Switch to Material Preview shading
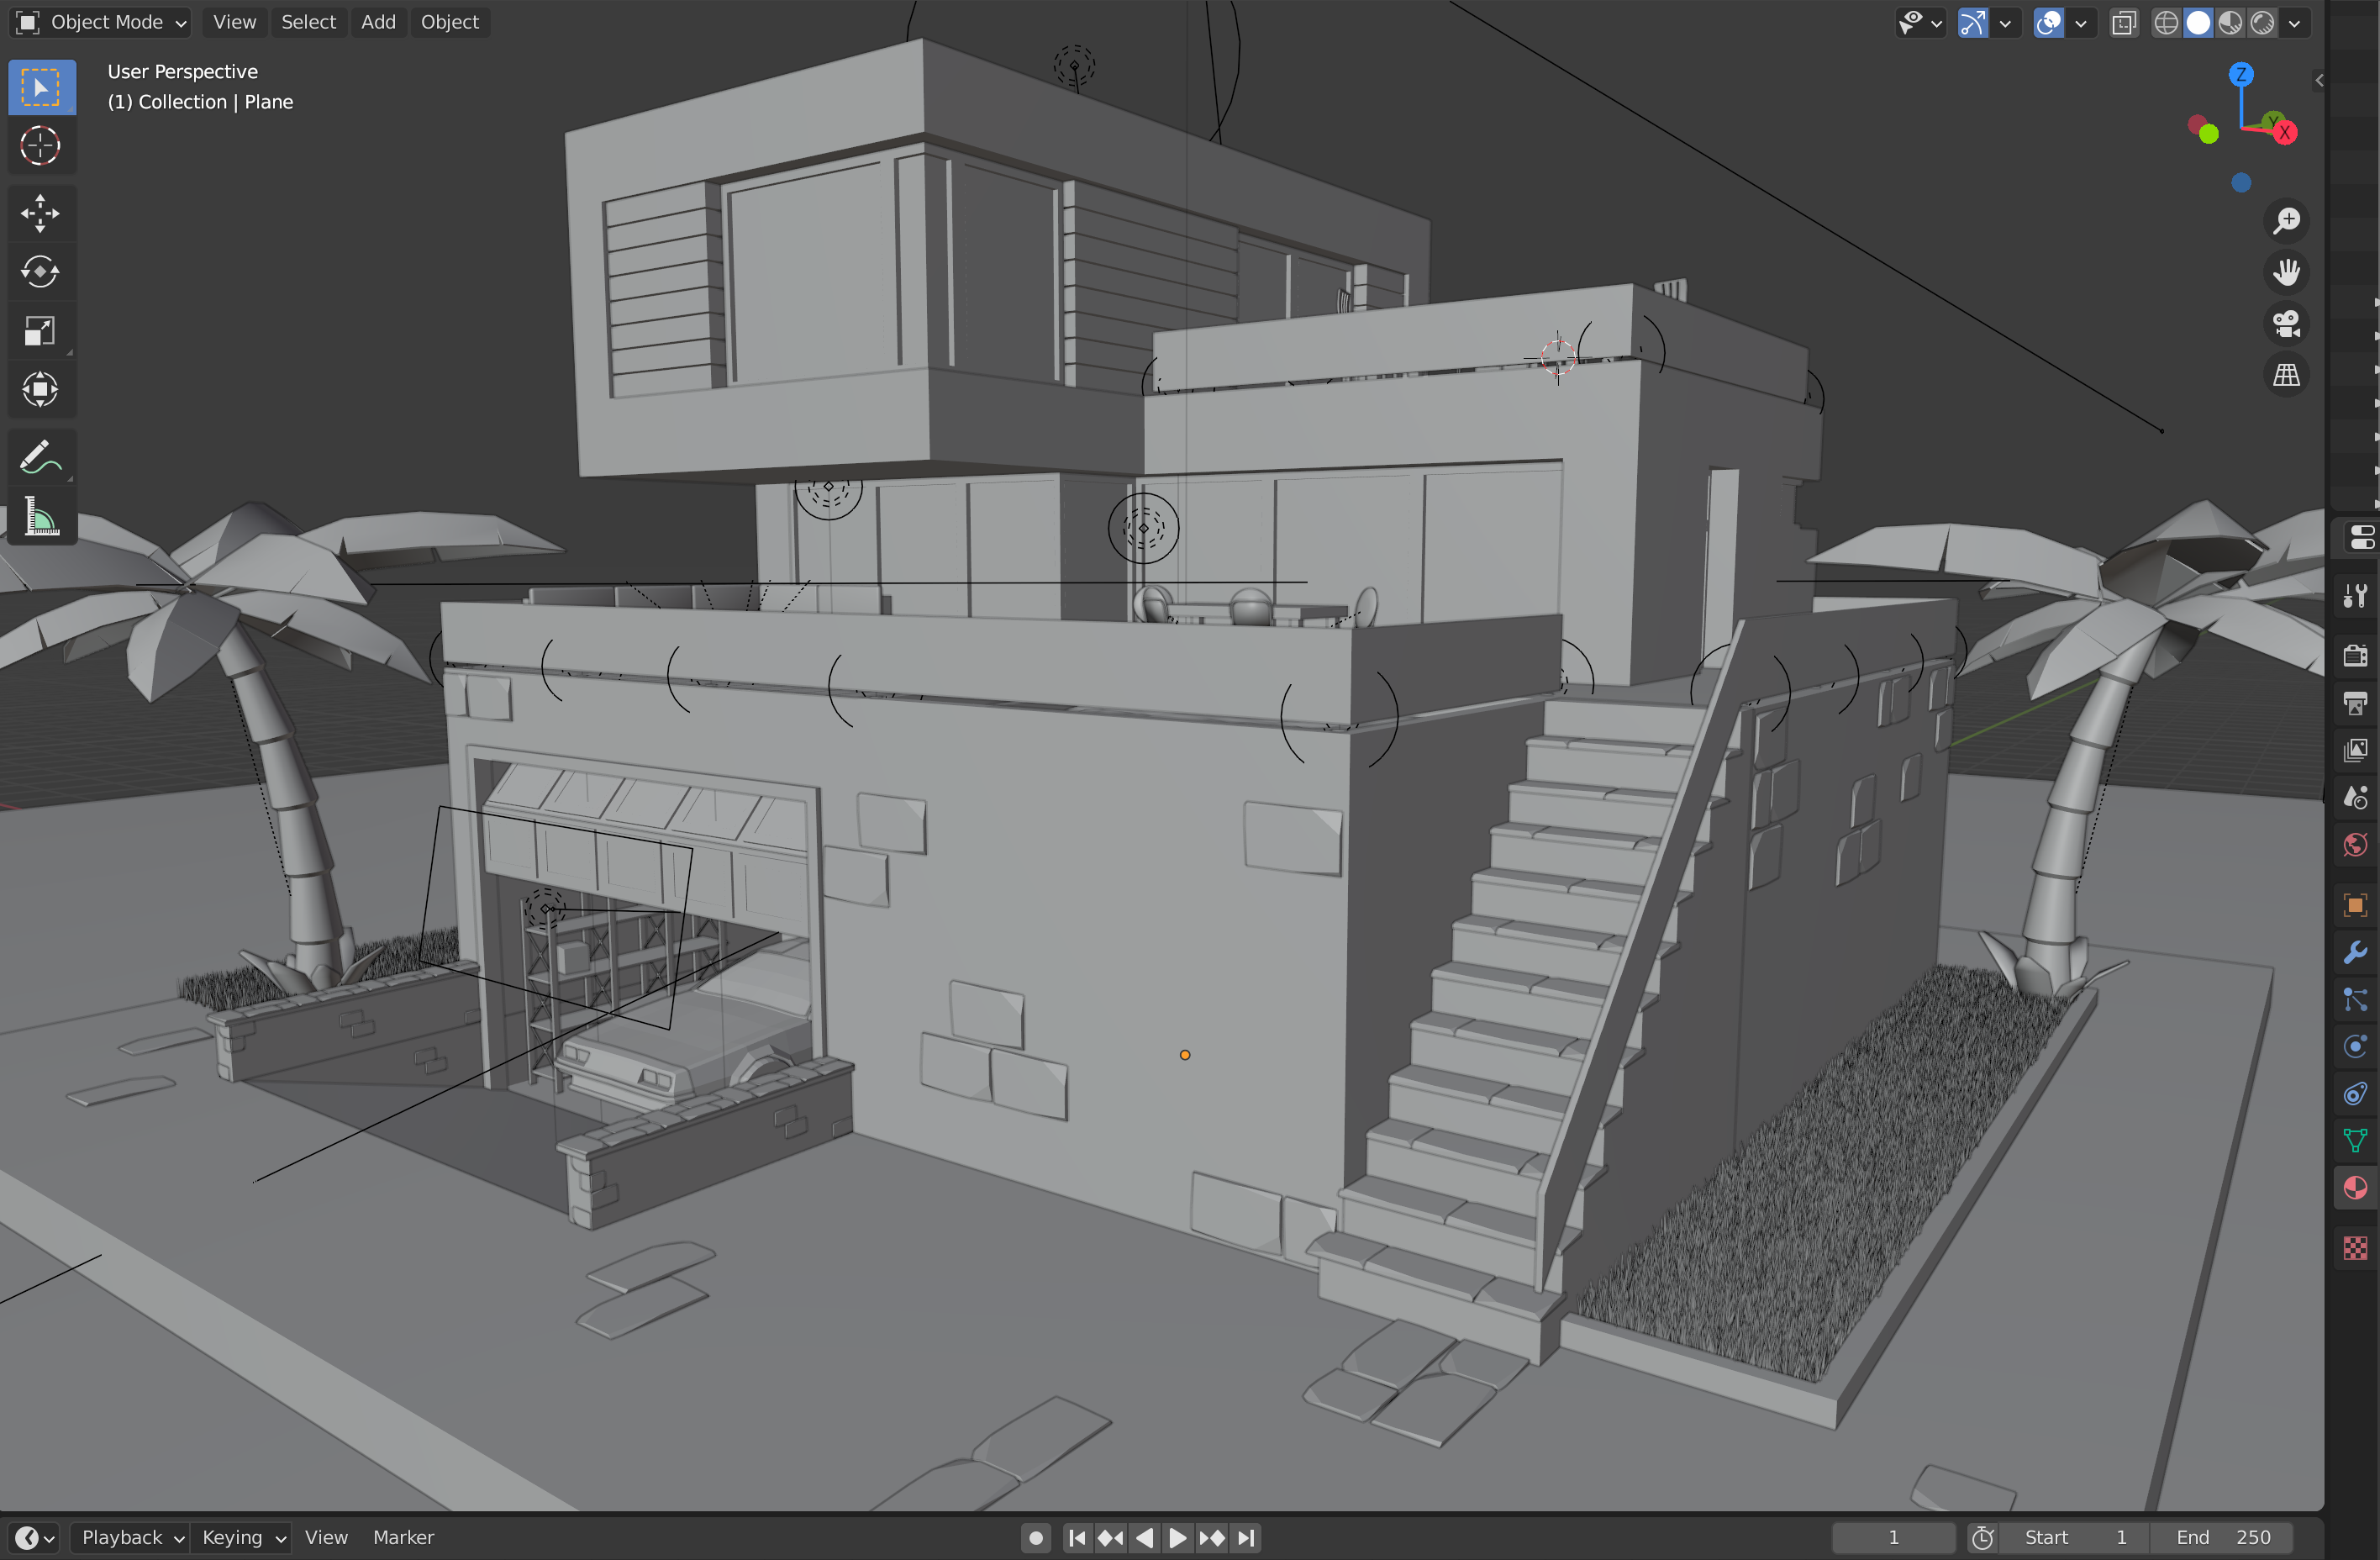The height and width of the screenshot is (1560, 2380). pyautogui.click(x=2230, y=22)
